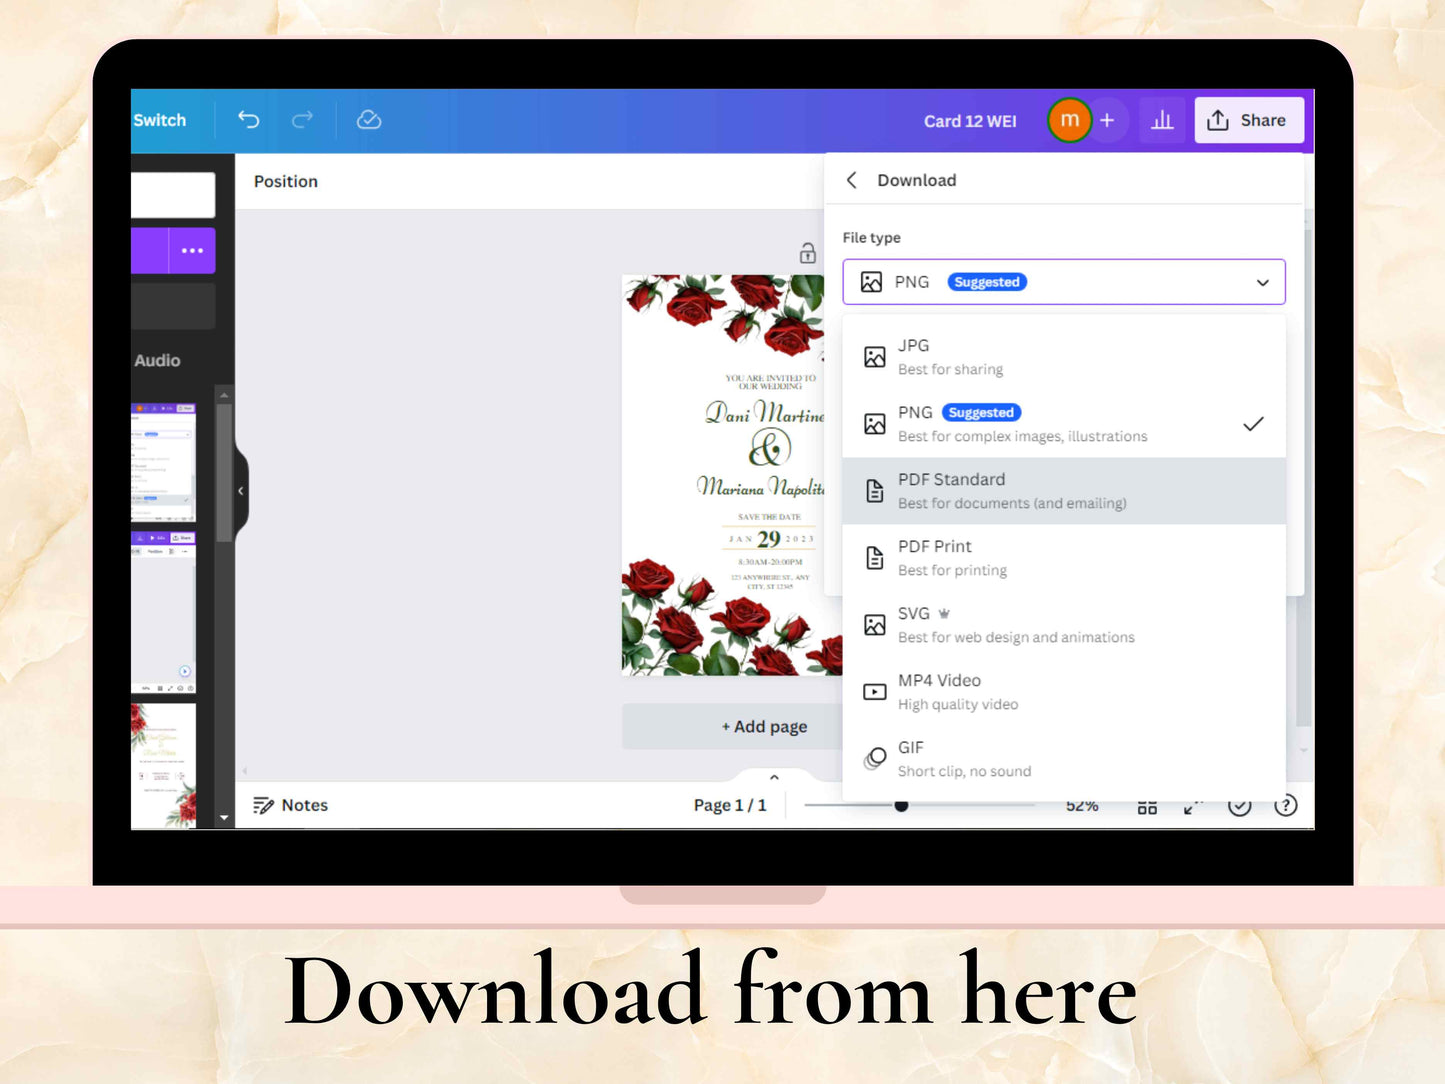This screenshot has width=1445, height=1084.
Task: Open the Notes panel
Action: (x=291, y=805)
